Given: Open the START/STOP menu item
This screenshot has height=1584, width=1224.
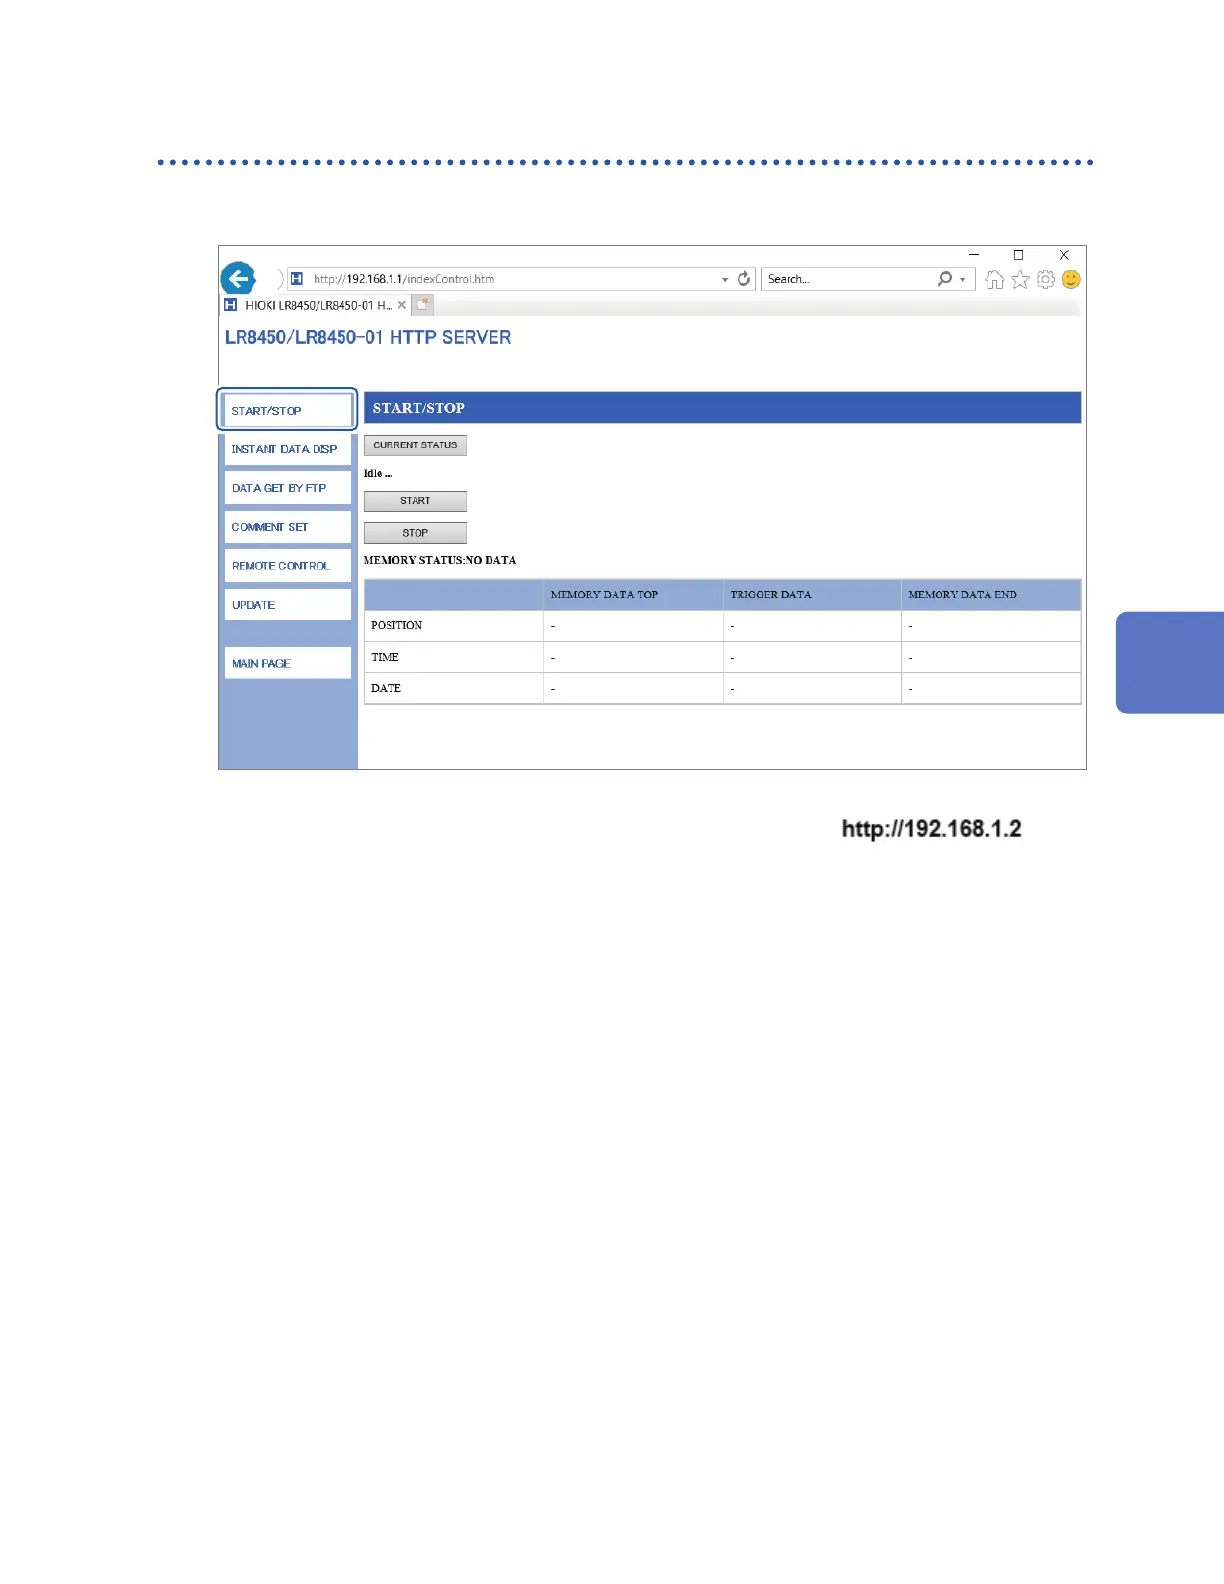Looking at the screenshot, I should click(x=288, y=410).
